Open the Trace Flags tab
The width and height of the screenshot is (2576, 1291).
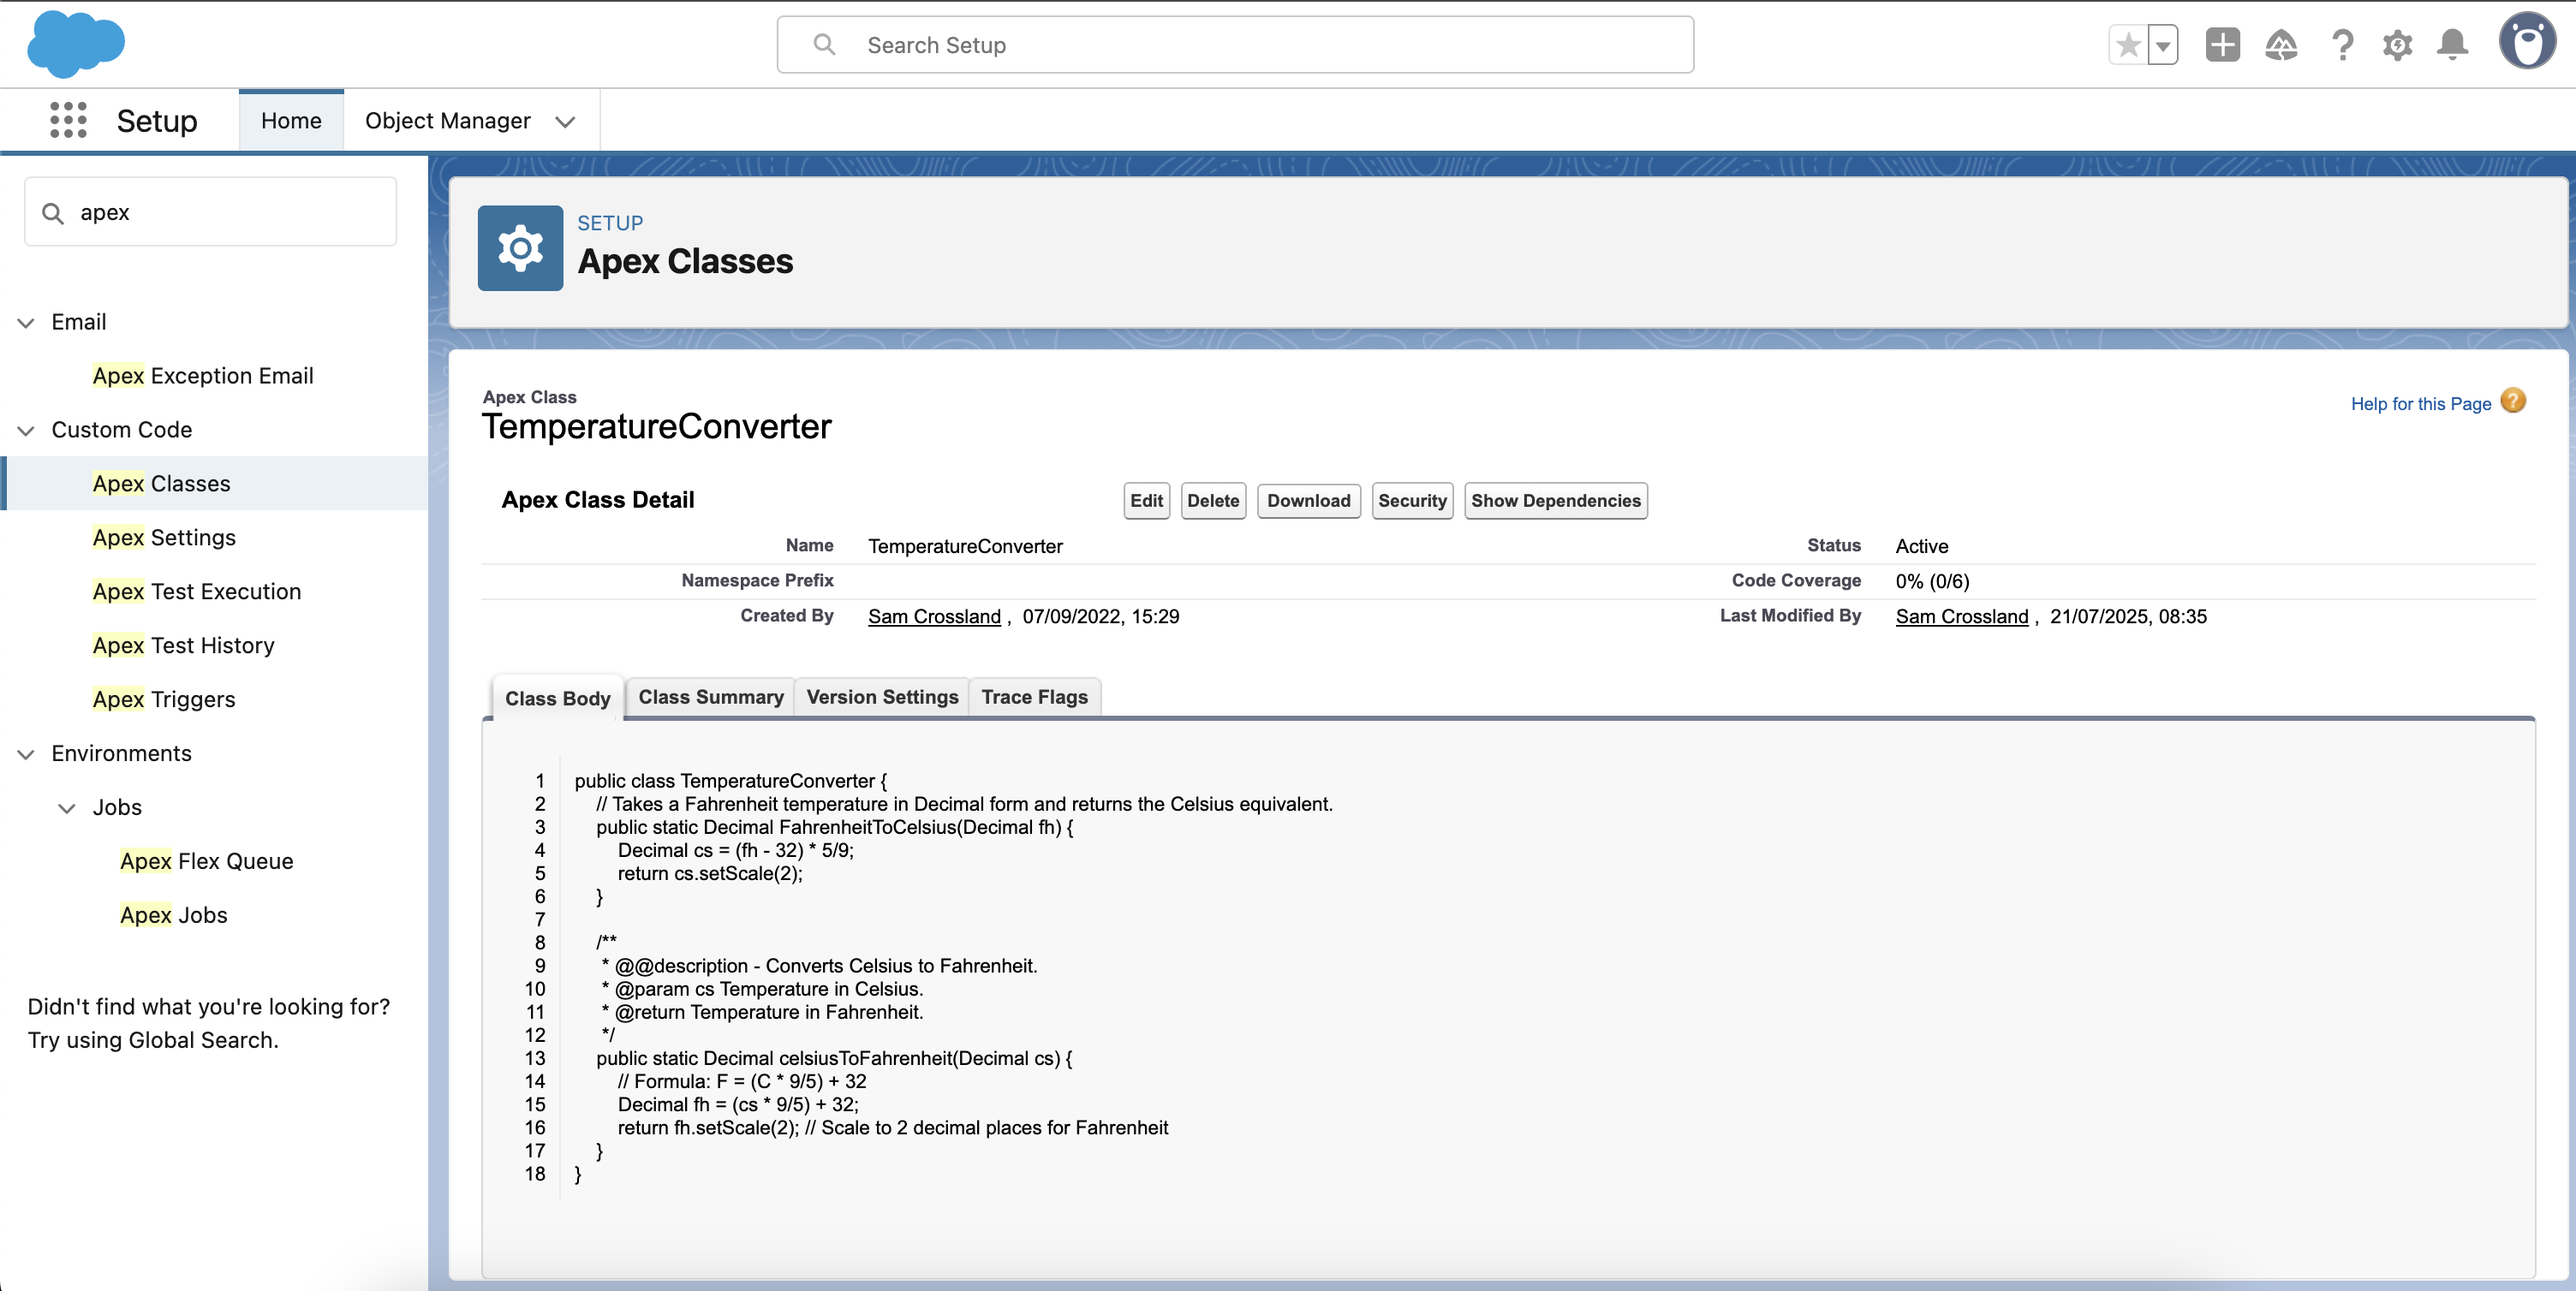pyautogui.click(x=1034, y=696)
